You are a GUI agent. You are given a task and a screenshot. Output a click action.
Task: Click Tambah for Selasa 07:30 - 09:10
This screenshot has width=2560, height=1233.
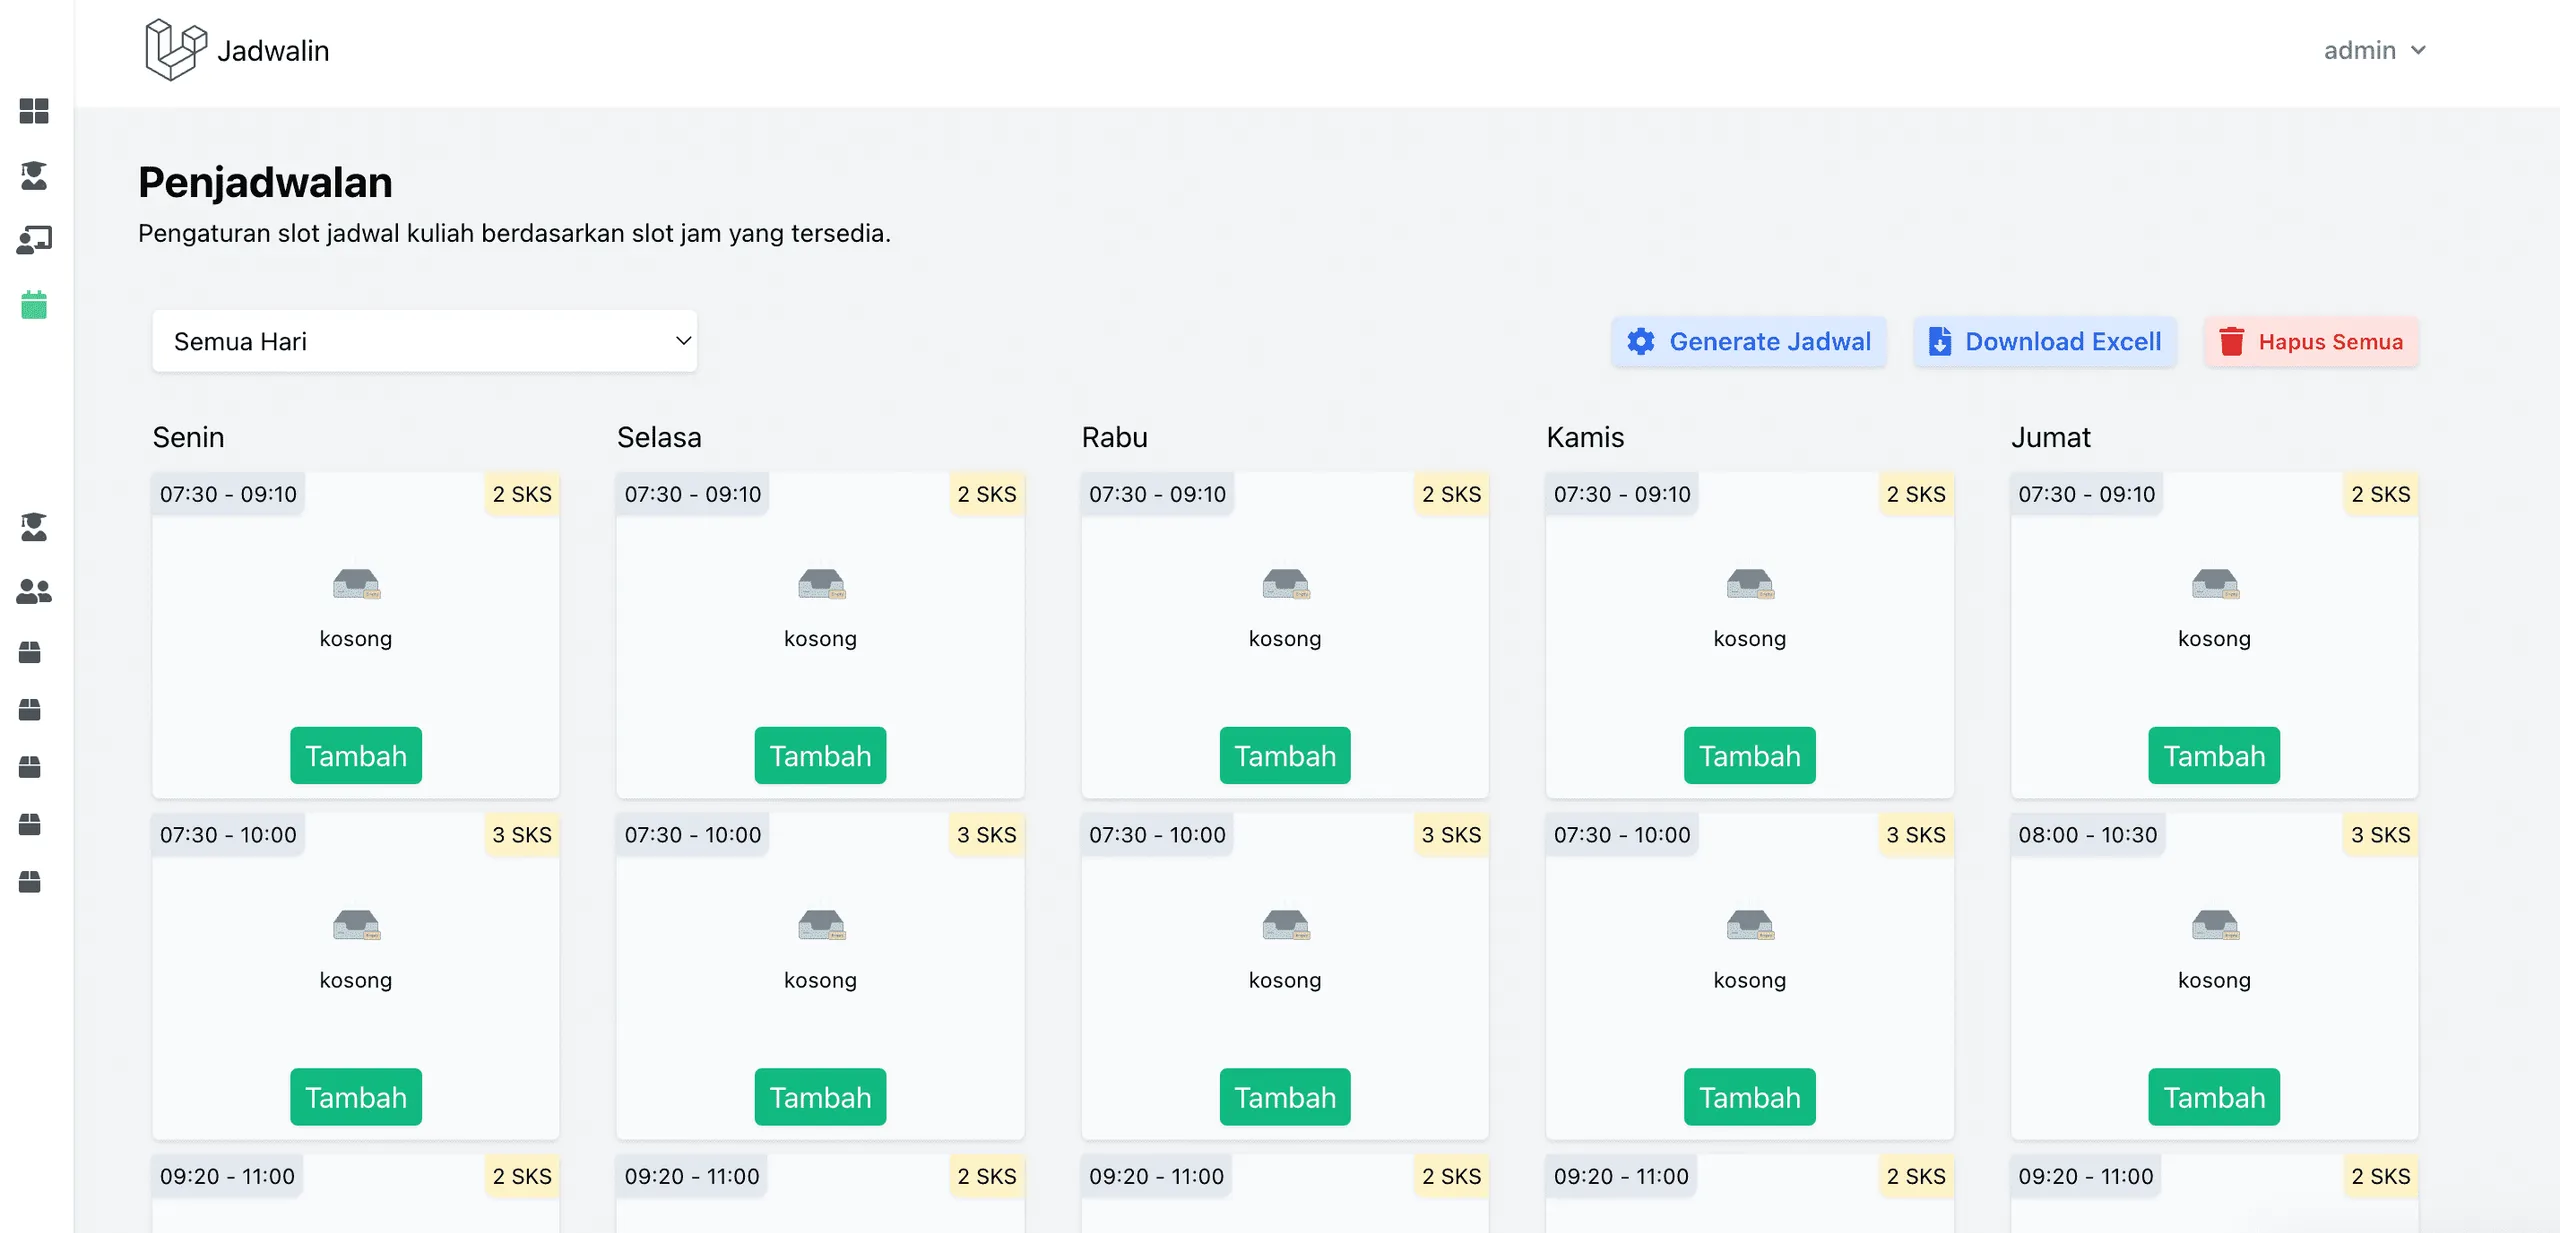point(820,756)
